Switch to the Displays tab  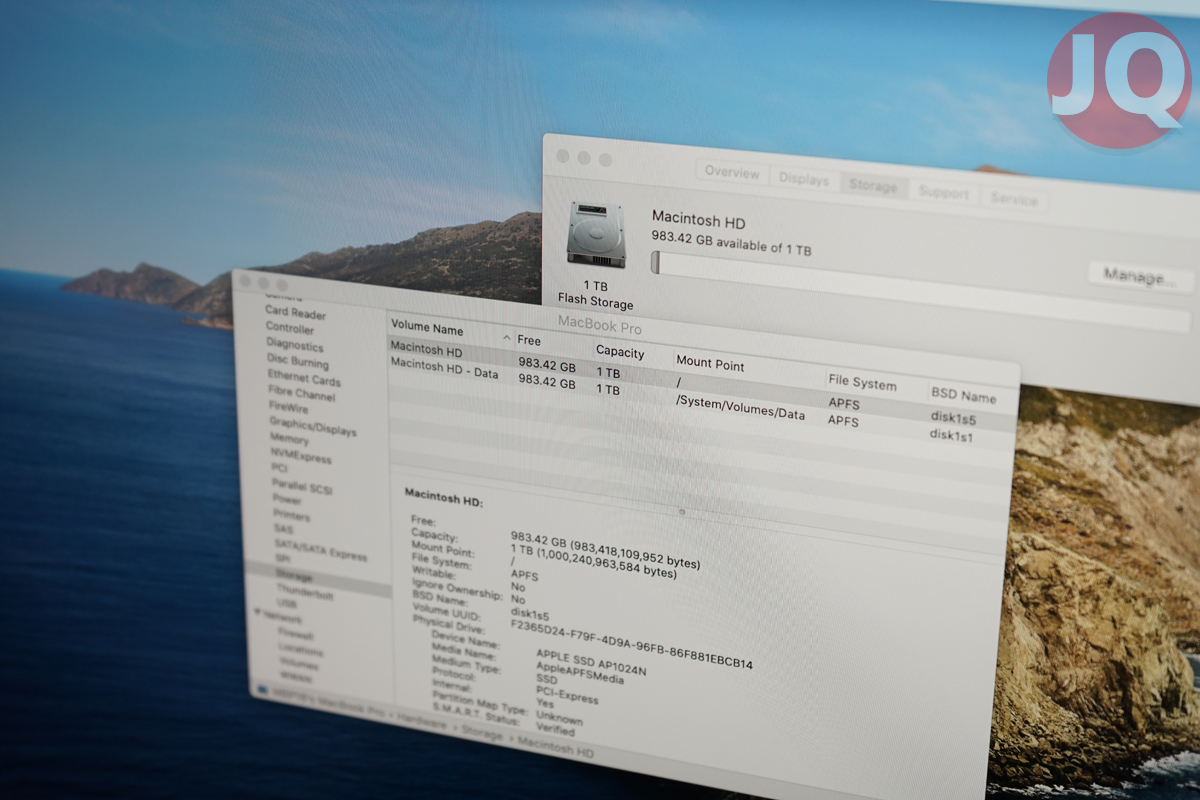tap(804, 180)
